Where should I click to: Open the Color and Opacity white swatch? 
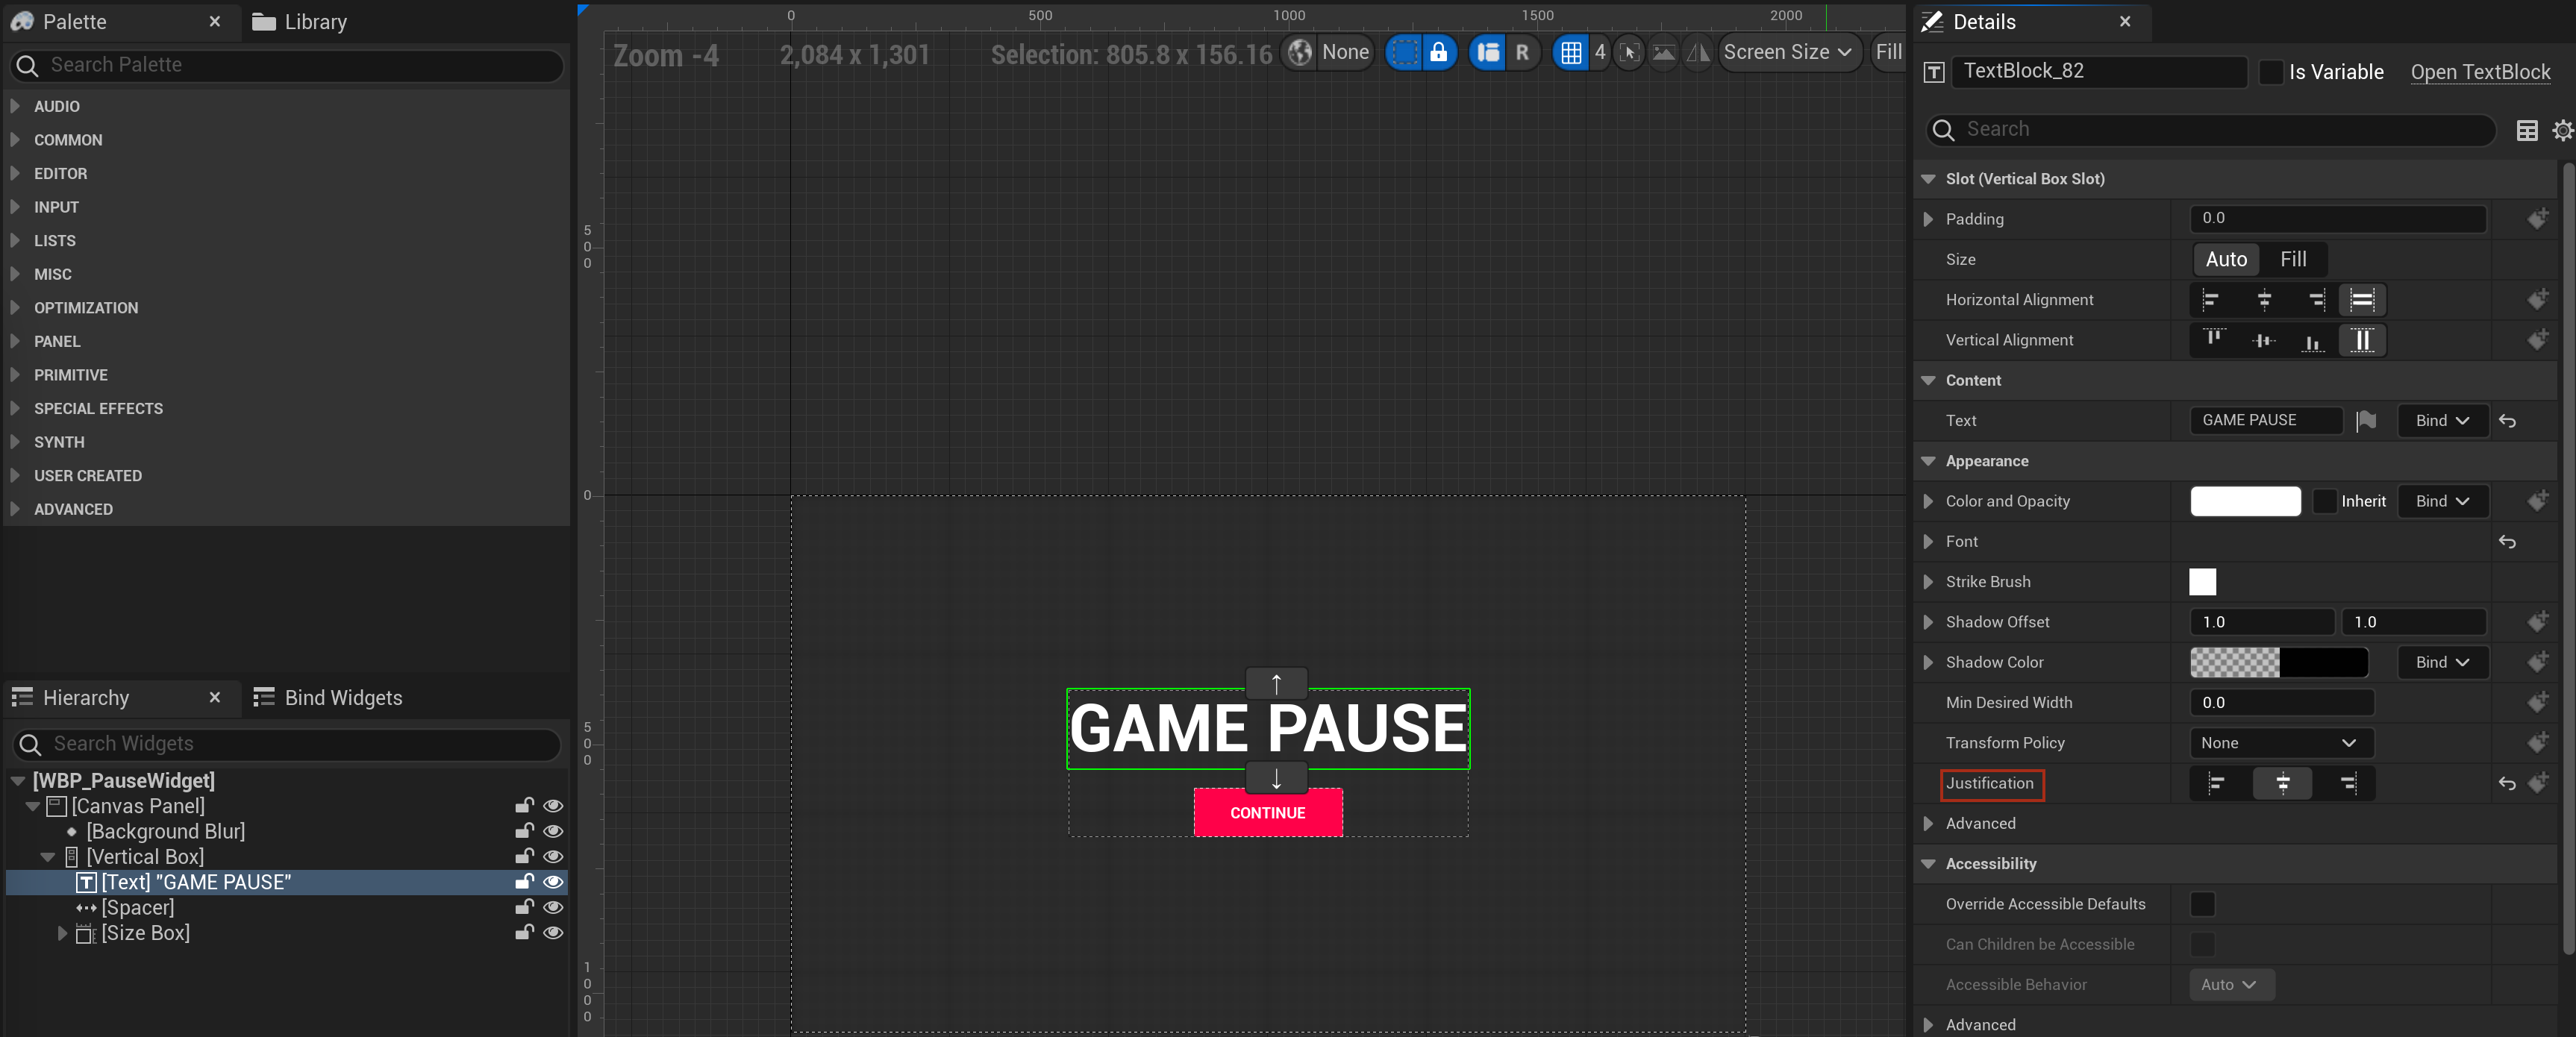[x=2245, y=501]
